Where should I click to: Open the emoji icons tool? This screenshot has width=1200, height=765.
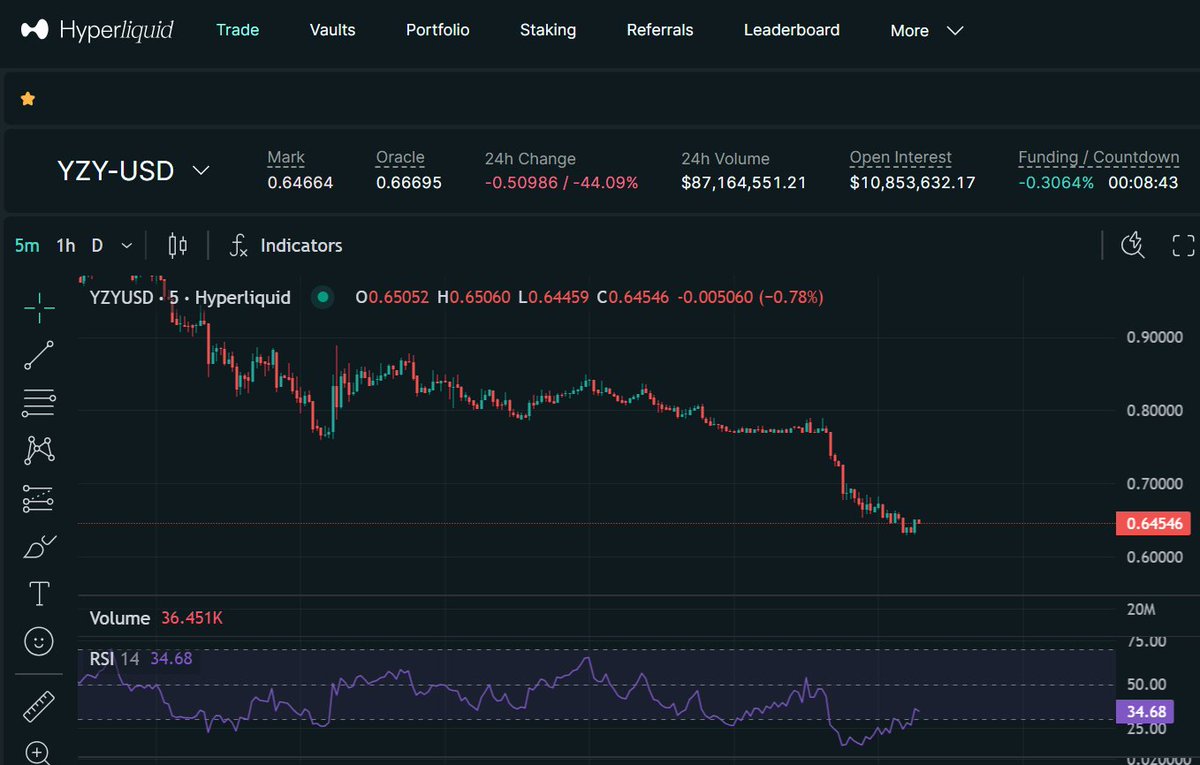tap(39, 642)
